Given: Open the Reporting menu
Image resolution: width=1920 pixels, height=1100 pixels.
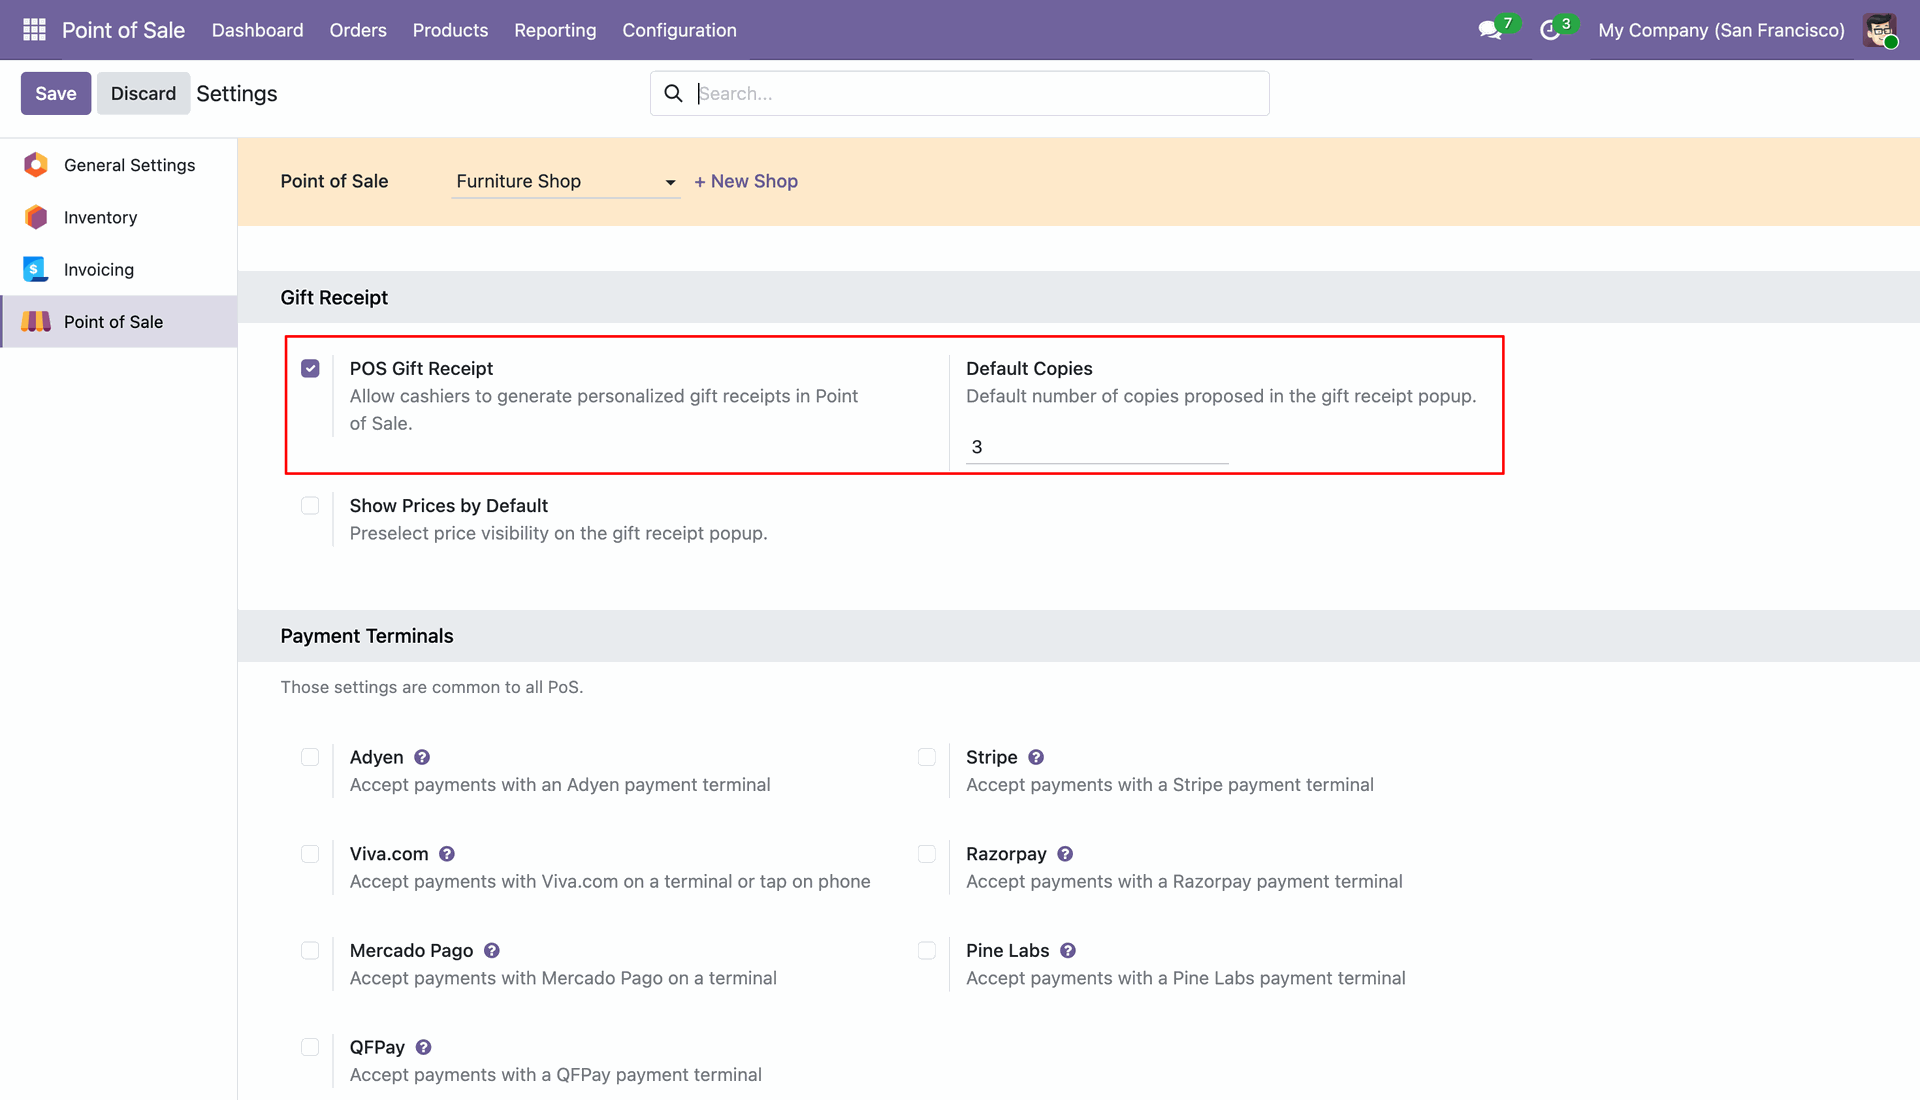Looking at the screenshot, I should tap(555, 30).
